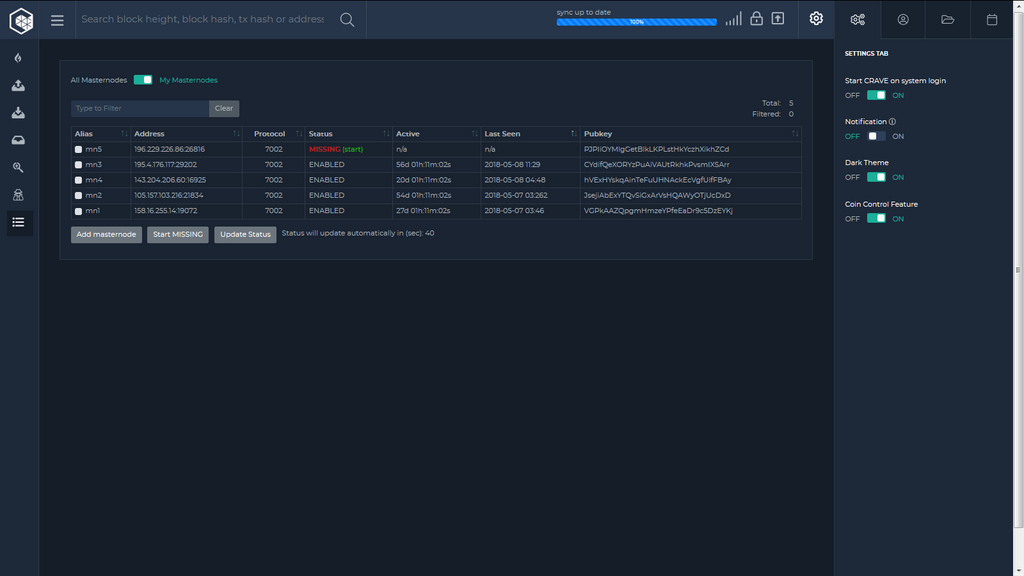Click the Start MISSING button

pos(178,234)
